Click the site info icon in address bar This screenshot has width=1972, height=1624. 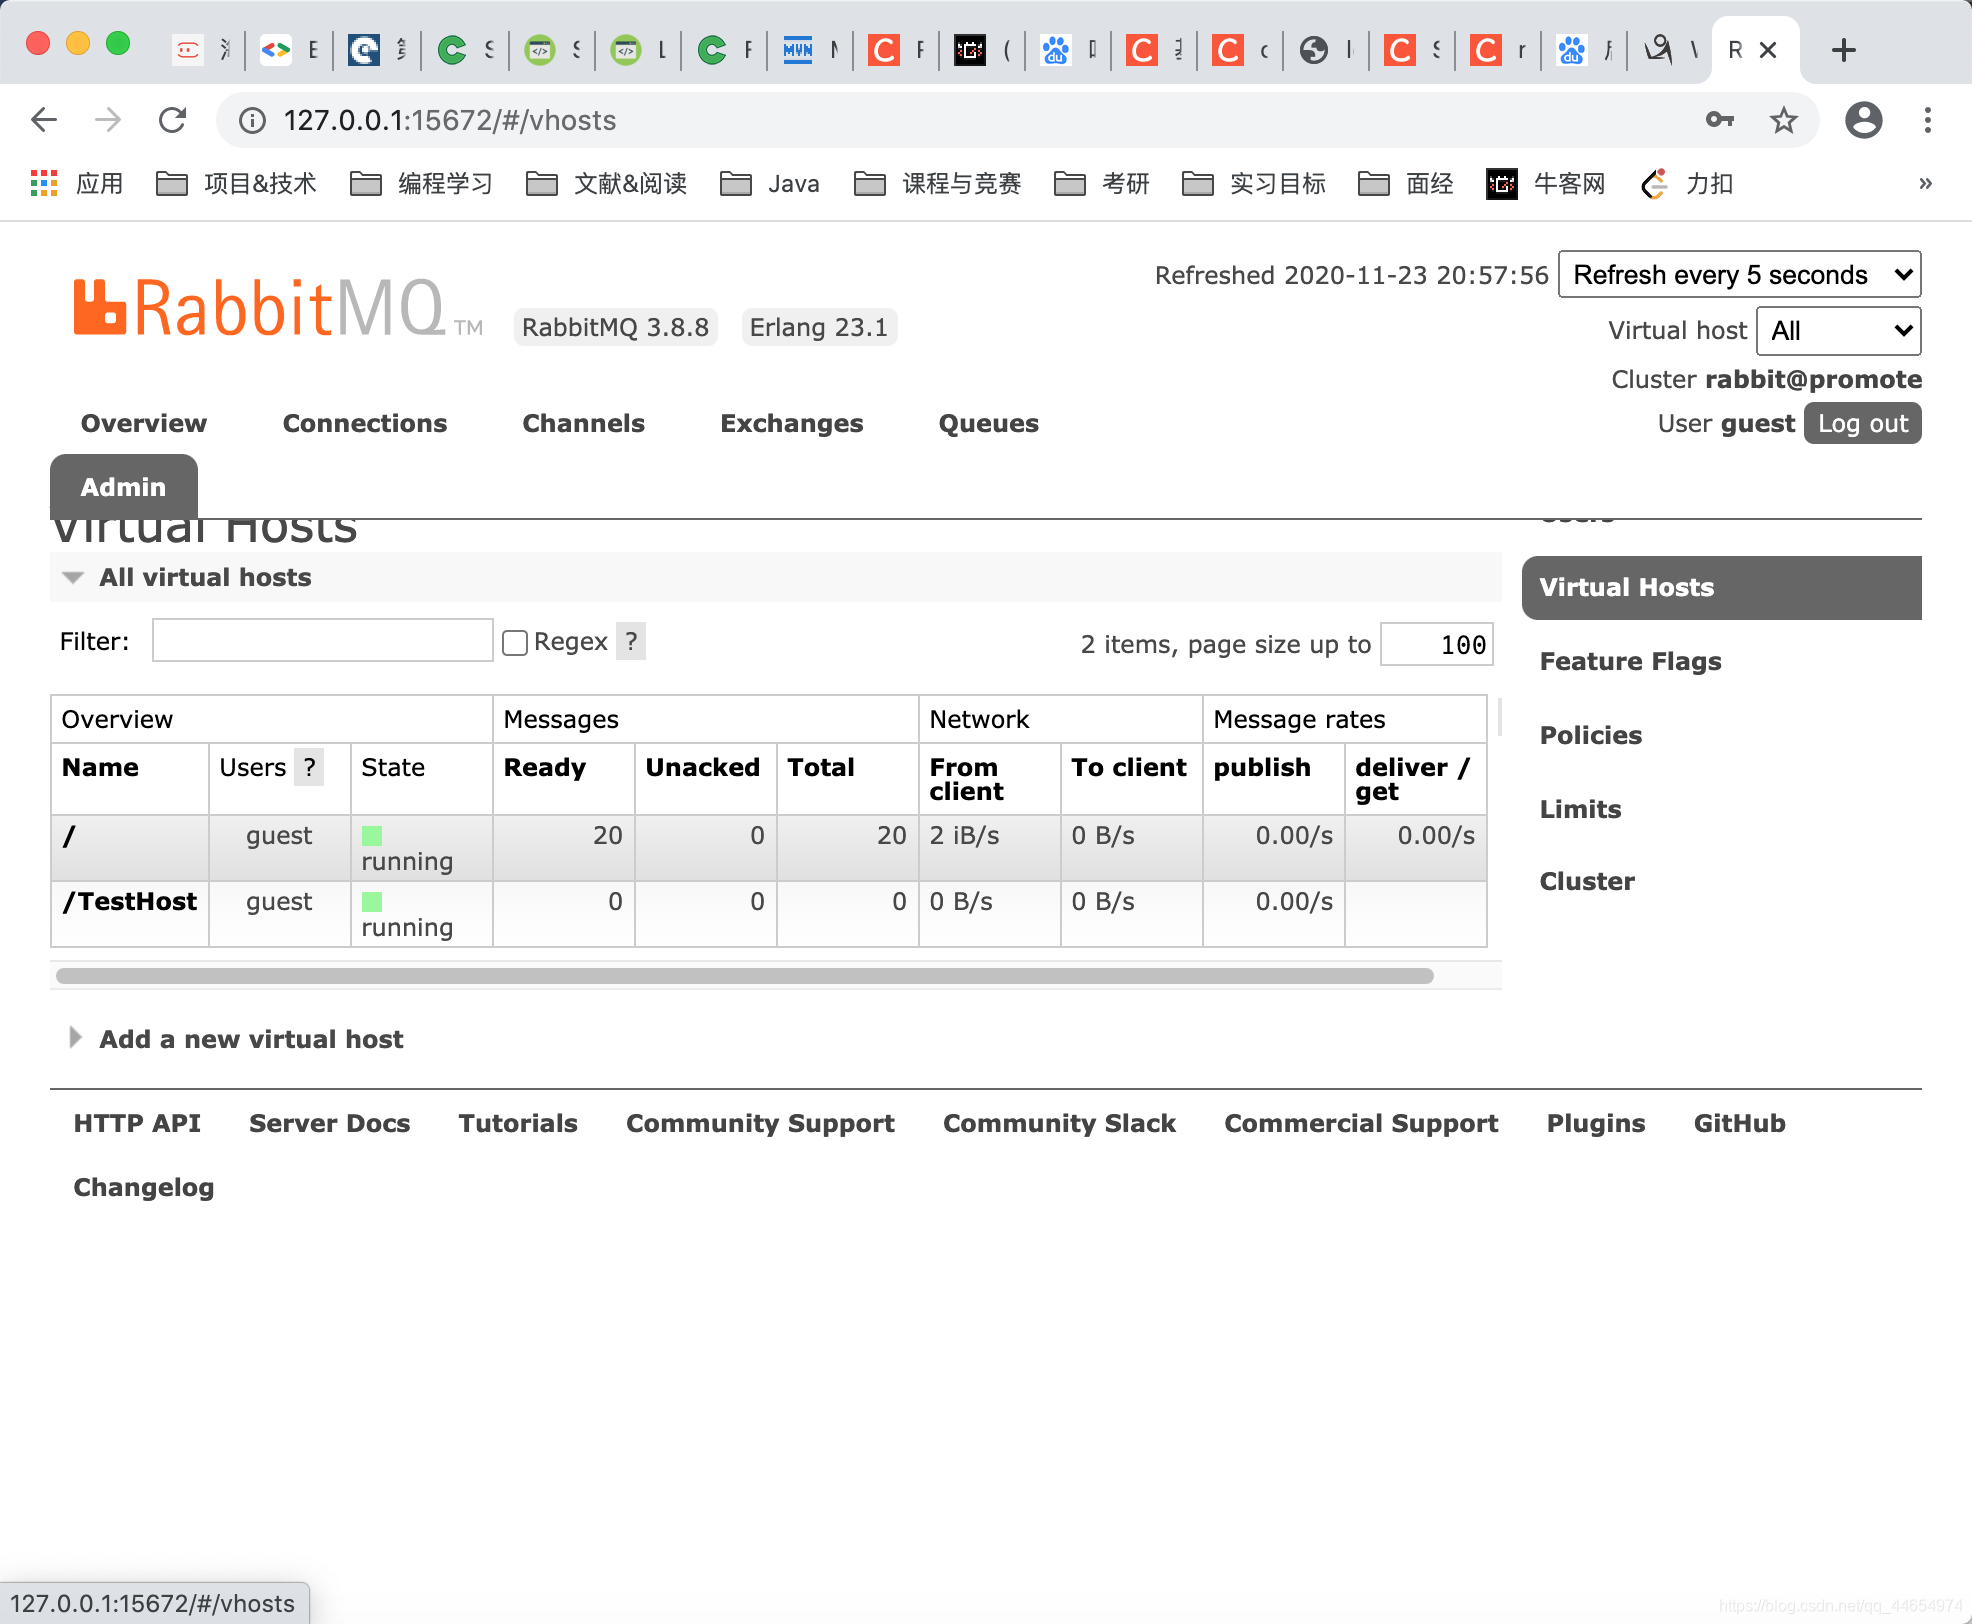(x=252, y=121)
